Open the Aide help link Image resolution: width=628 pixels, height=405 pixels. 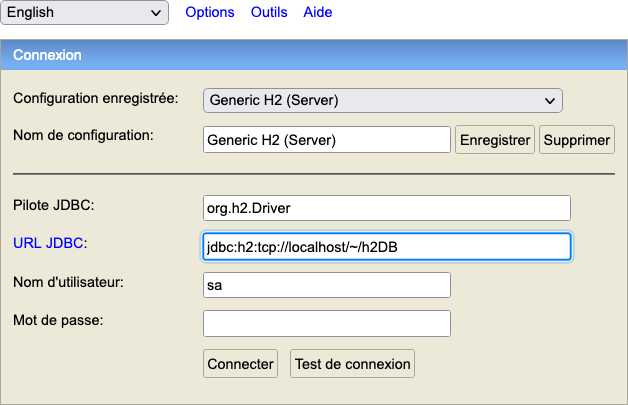(x=318, y=12)
